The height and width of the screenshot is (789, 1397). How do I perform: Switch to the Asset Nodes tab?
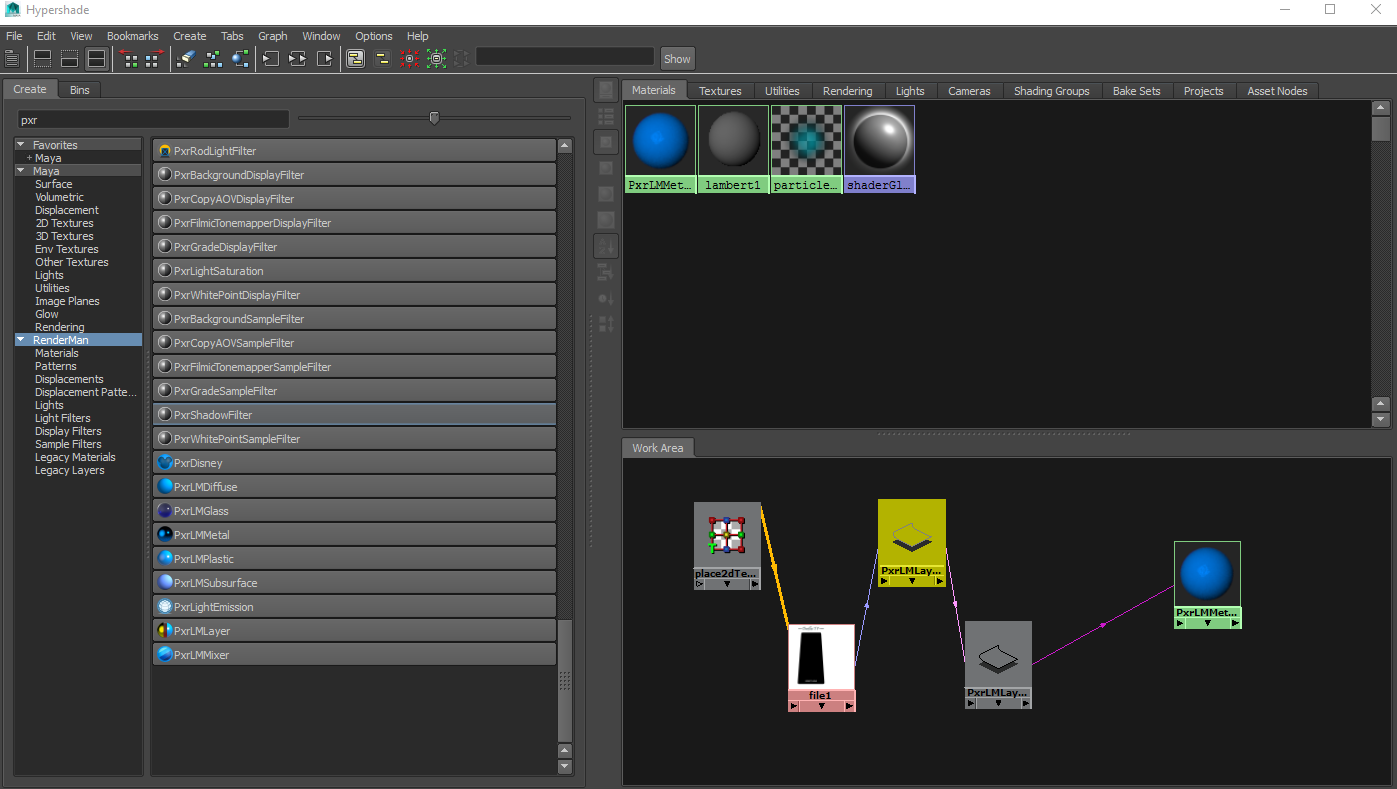[x=1278, y=91]
